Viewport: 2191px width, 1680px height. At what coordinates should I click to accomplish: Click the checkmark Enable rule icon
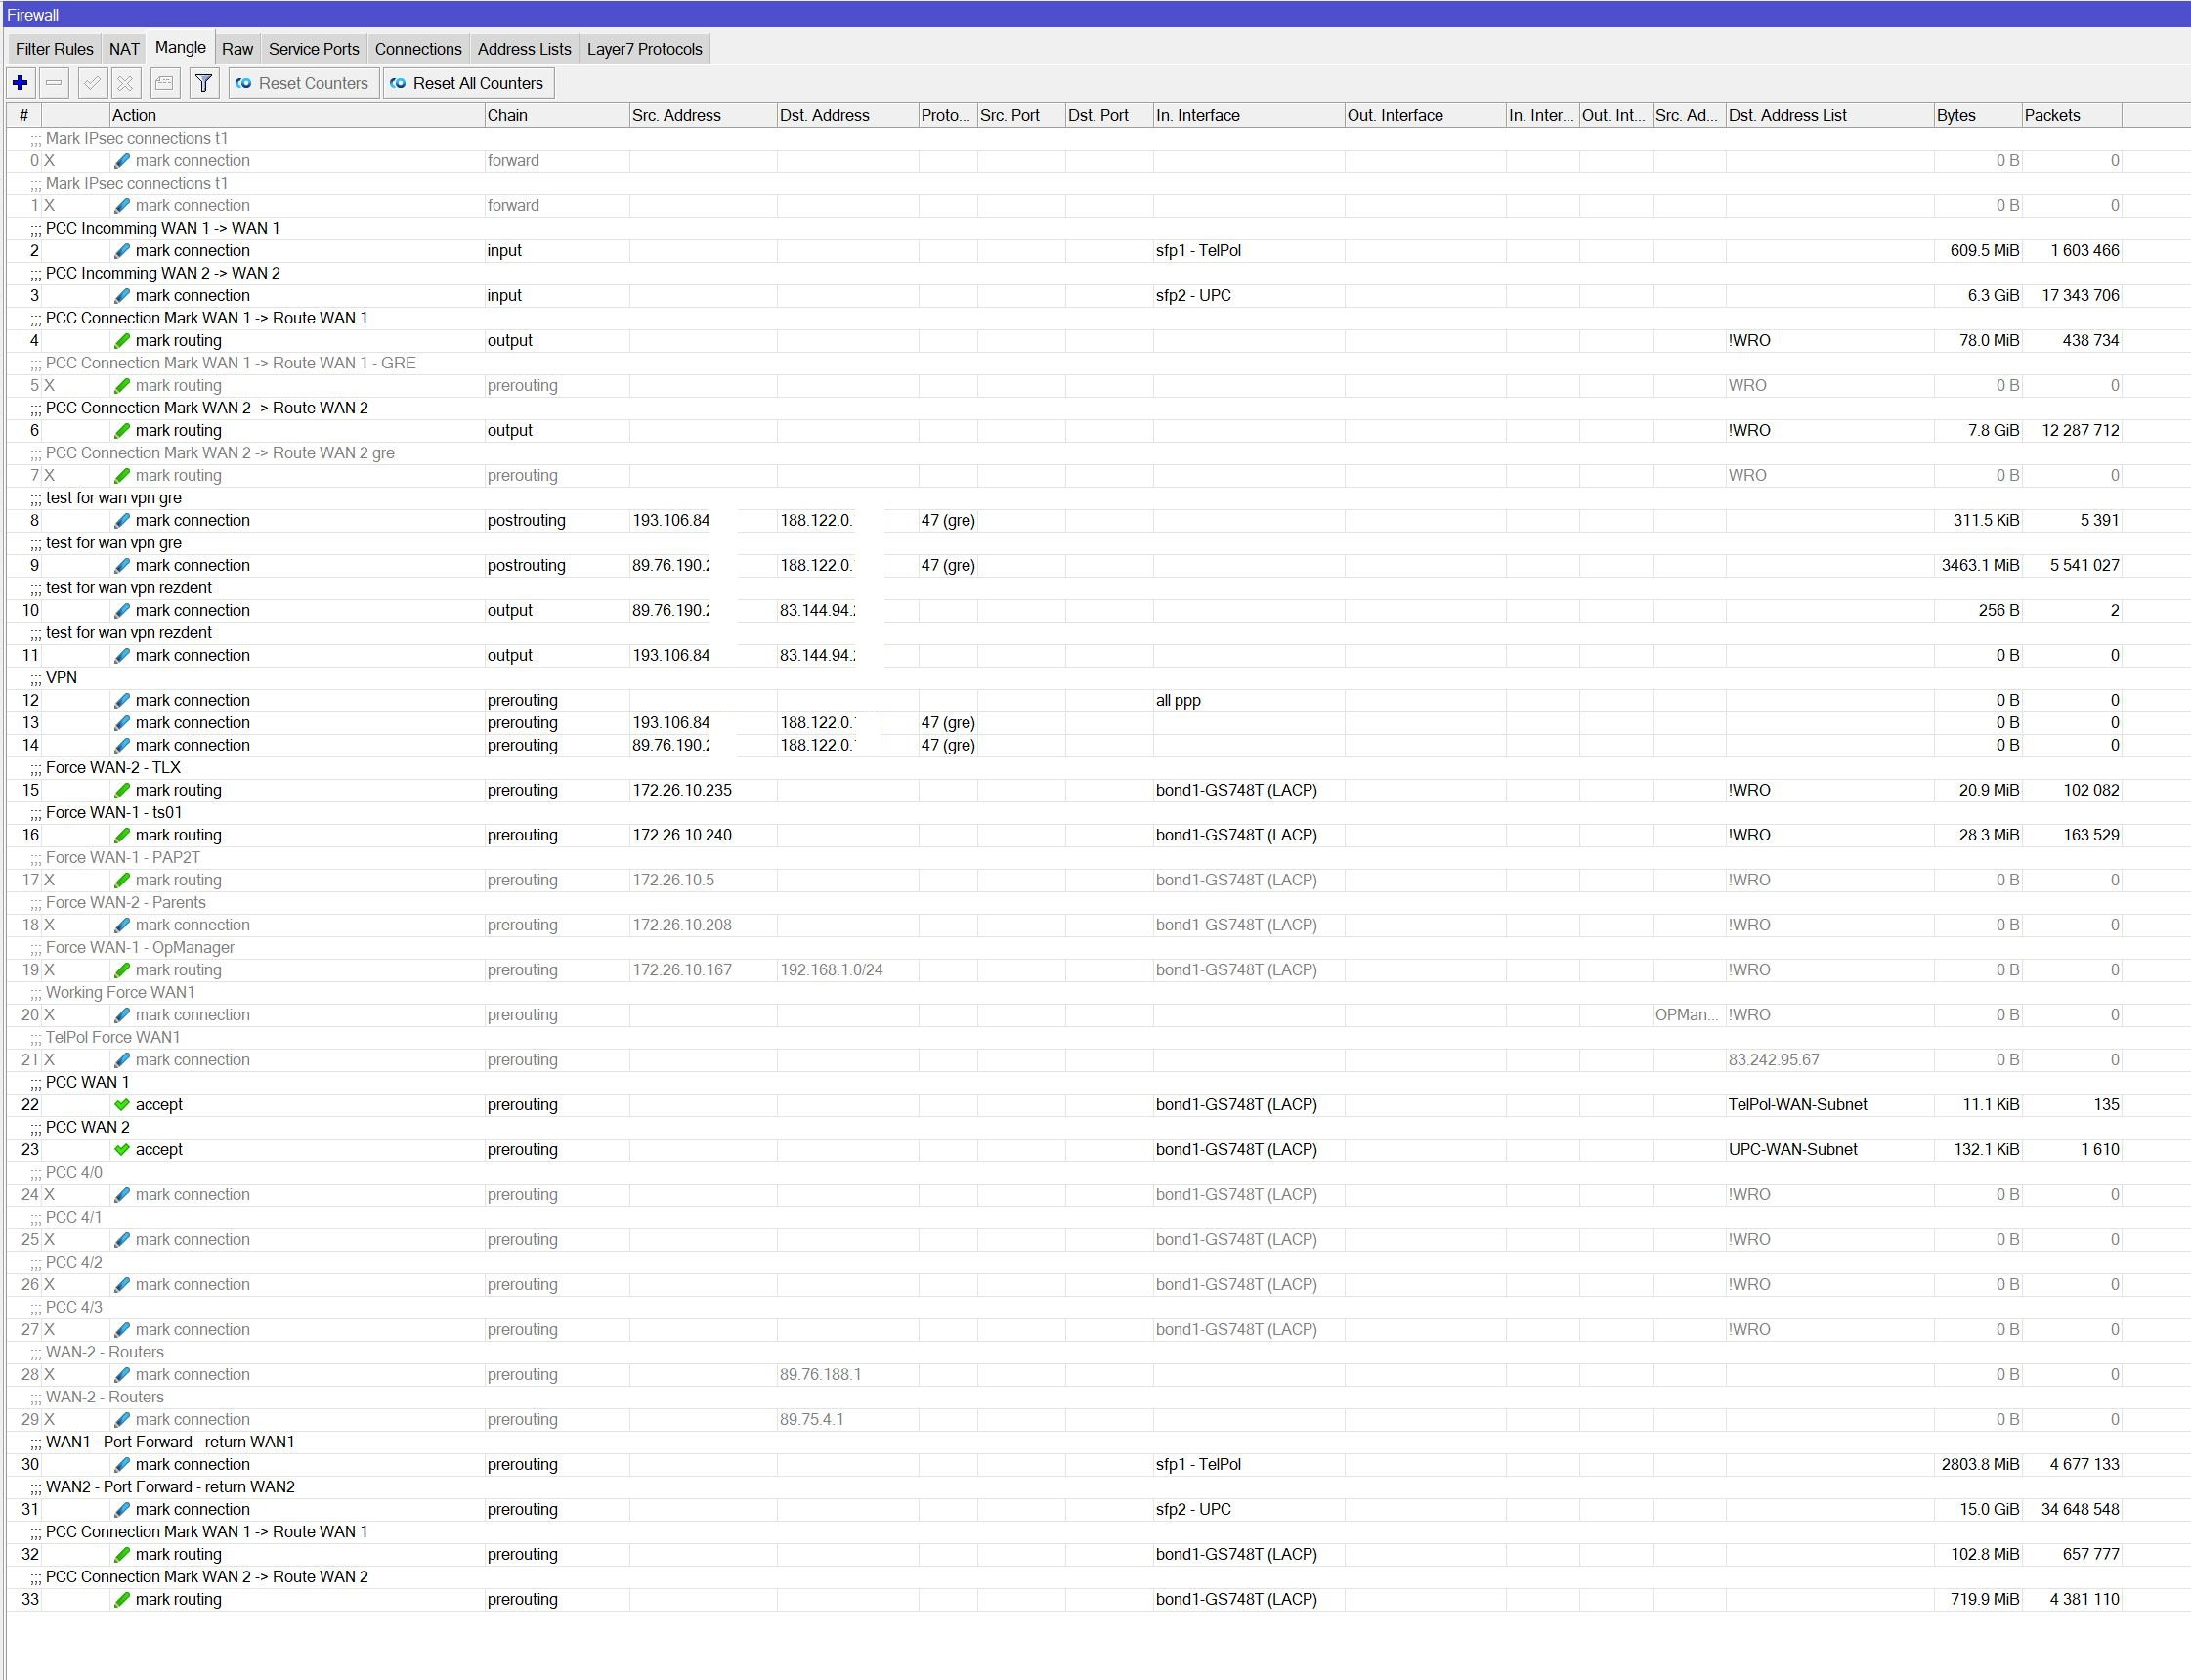pos(92,83)
